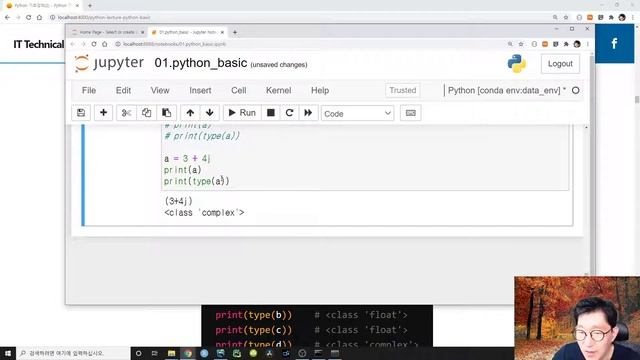Switch to Chrome on the taskbar
This screenshot has width=640, height=360.
(188, 353)
